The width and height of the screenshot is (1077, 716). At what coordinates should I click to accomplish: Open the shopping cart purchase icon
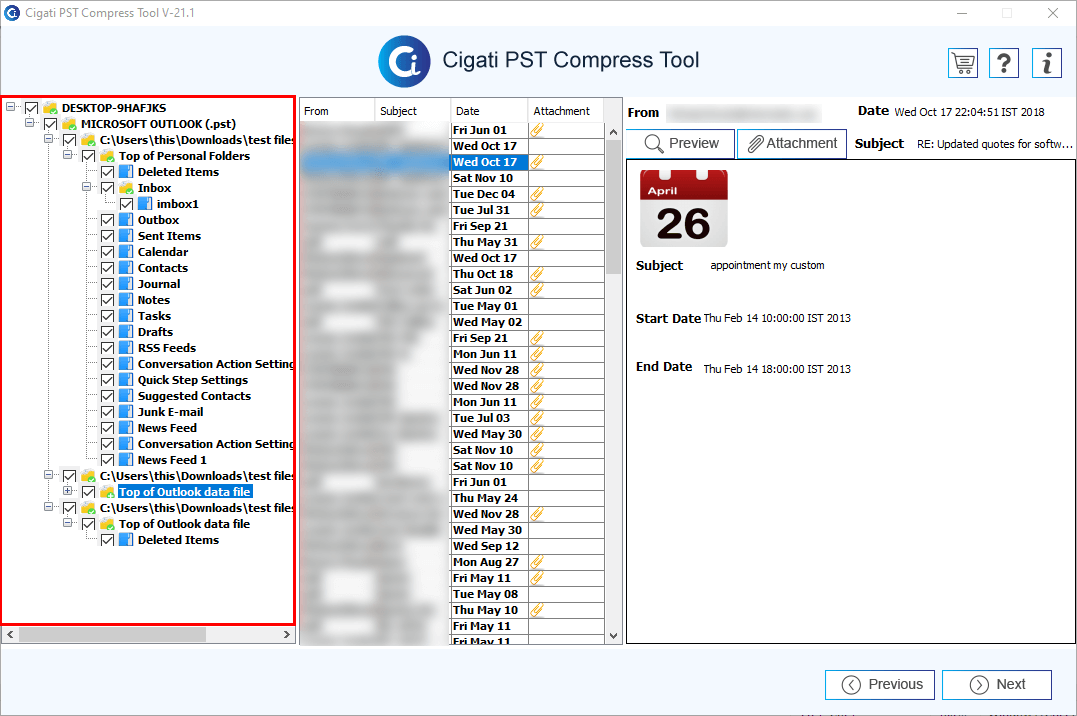coord(963,63)
